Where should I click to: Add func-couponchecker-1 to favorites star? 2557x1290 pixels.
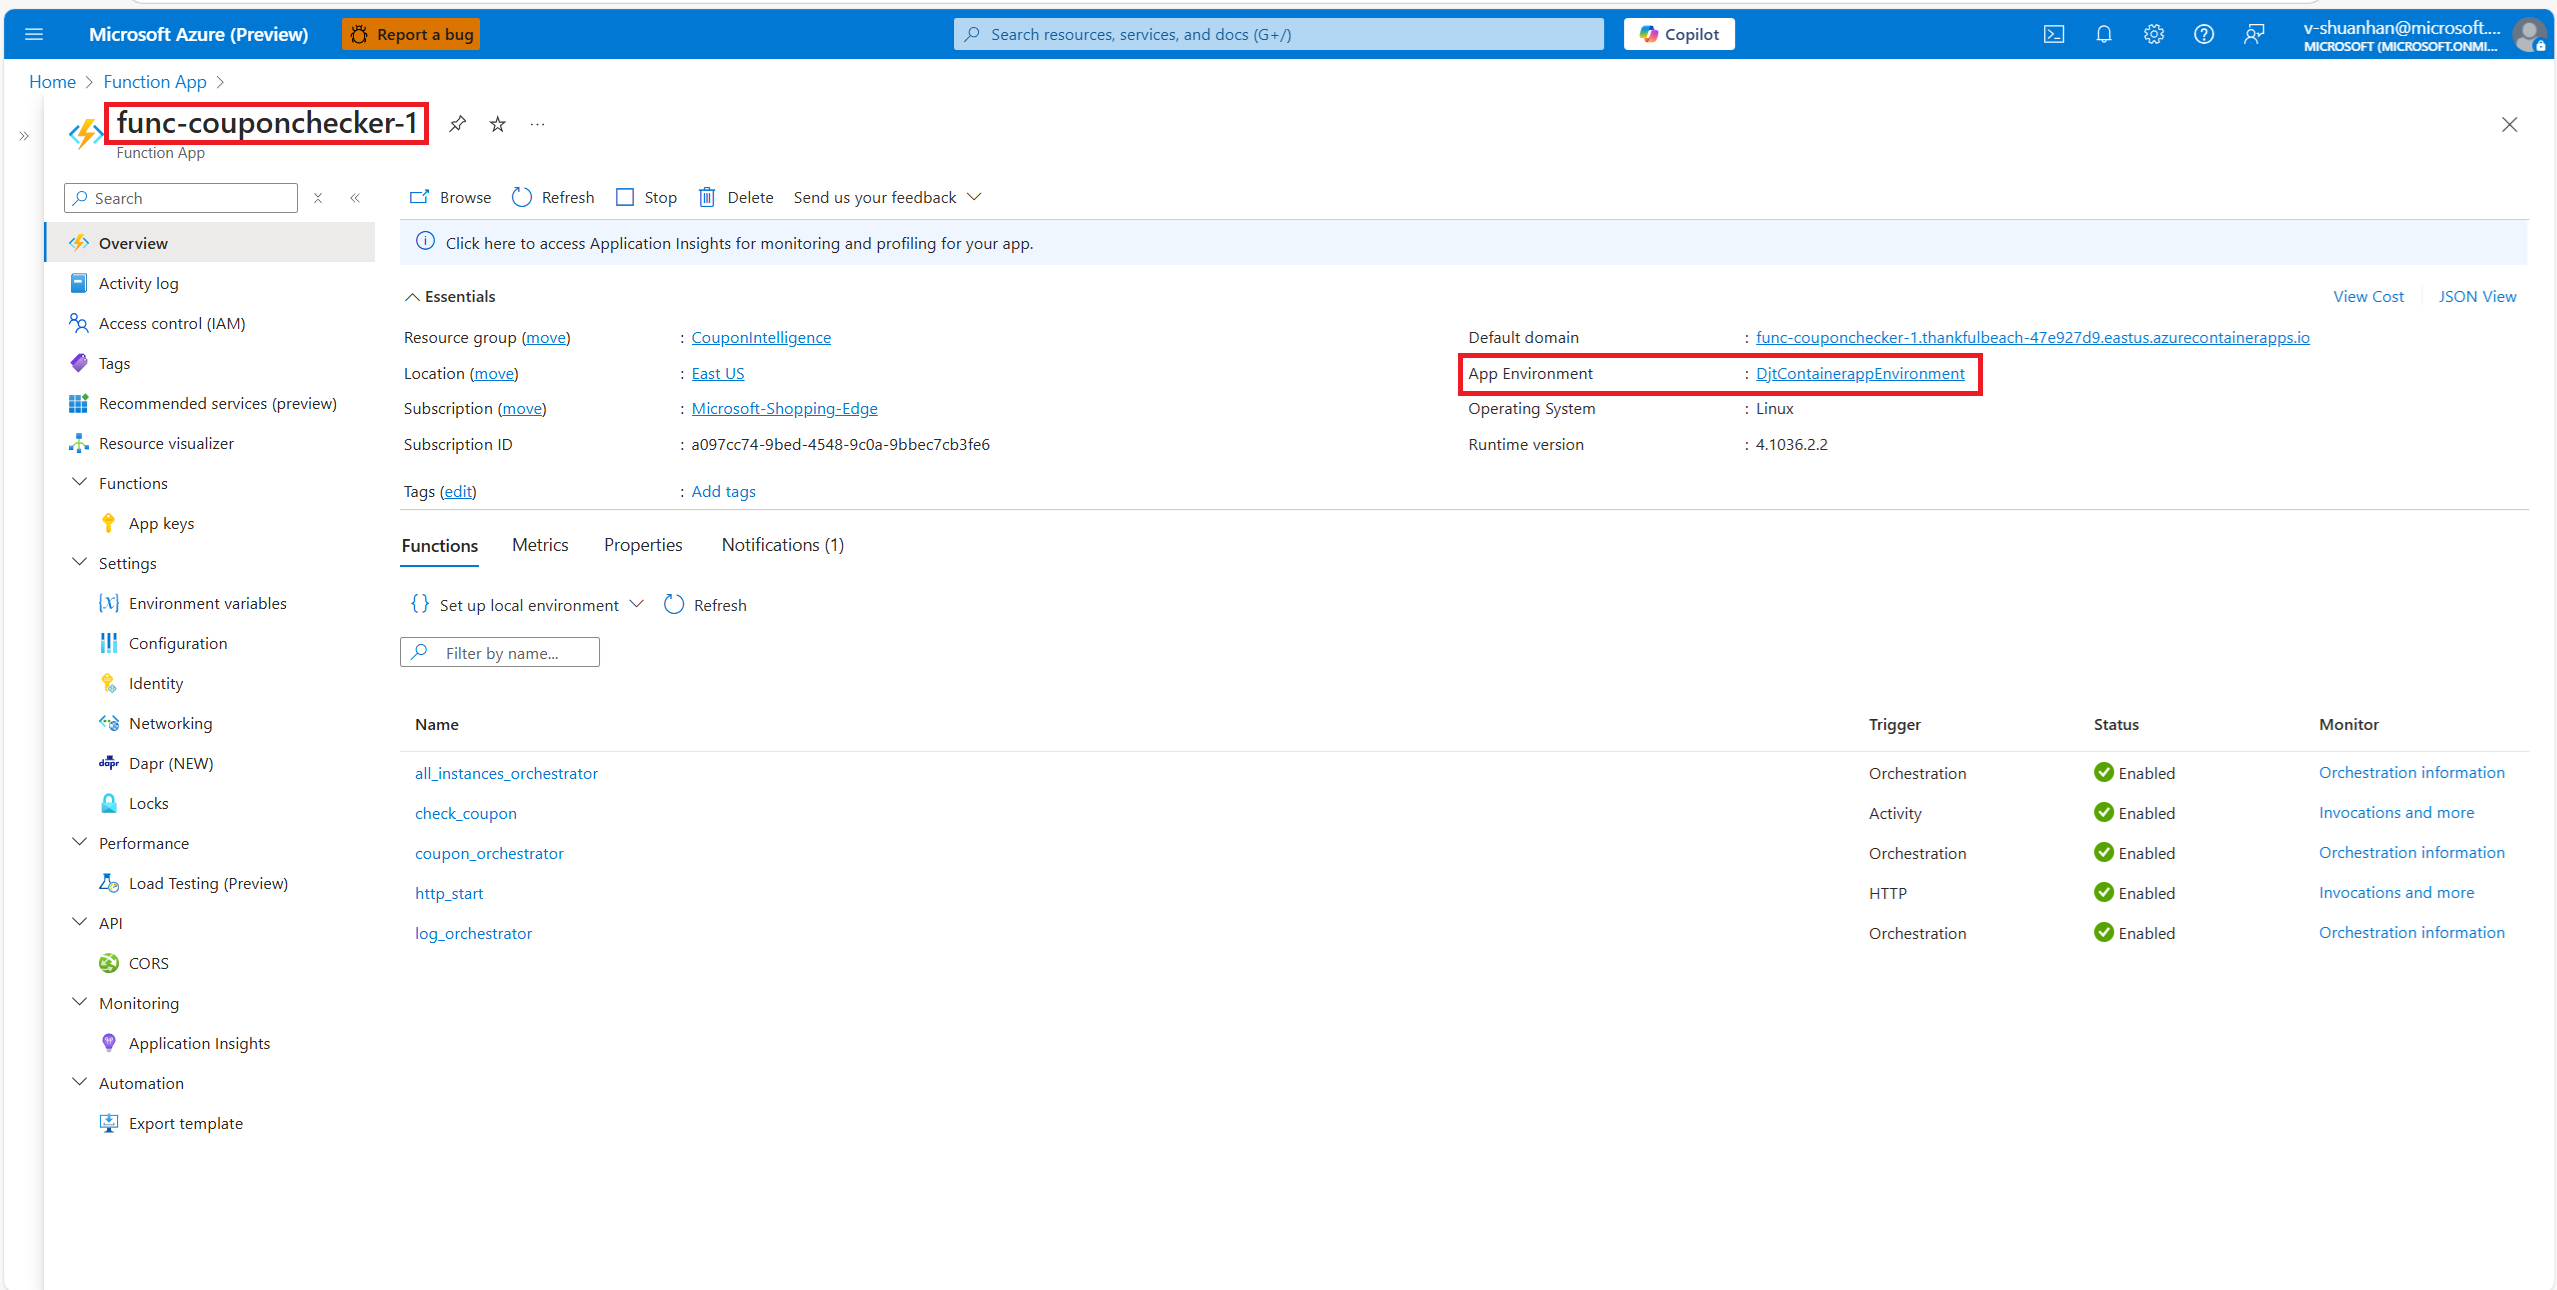pos(497,124)
